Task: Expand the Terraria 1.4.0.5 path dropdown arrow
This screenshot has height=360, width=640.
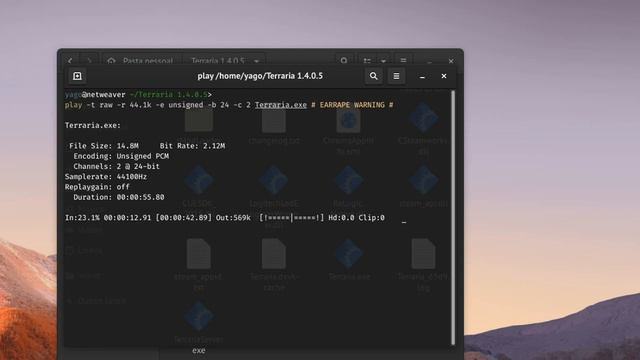Action: click(x=256, y=61)
